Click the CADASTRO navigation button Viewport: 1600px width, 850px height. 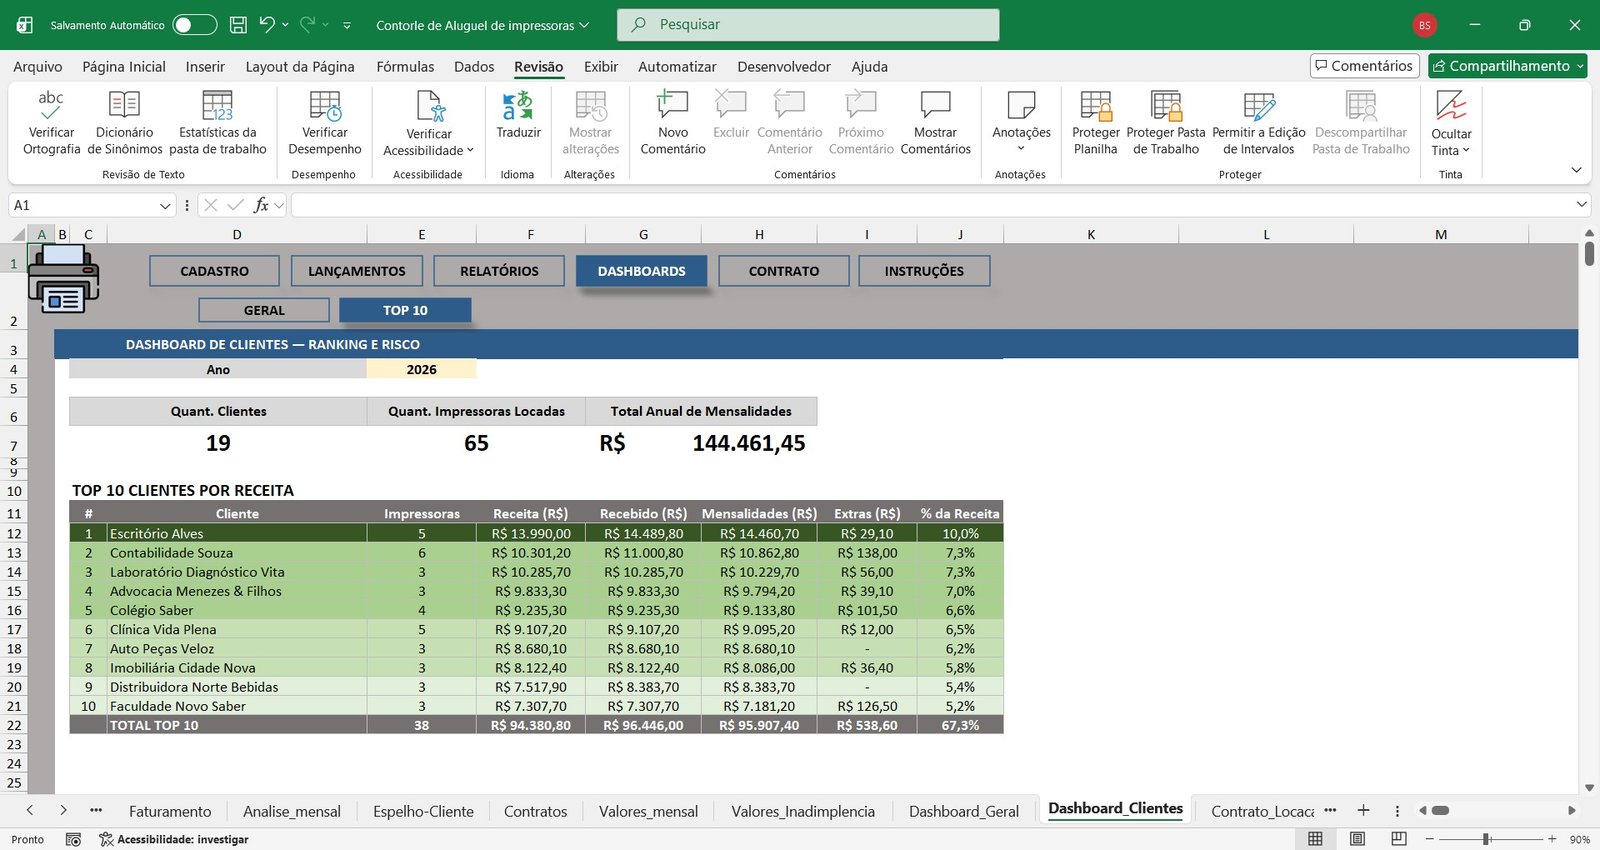tap(214, 271)
